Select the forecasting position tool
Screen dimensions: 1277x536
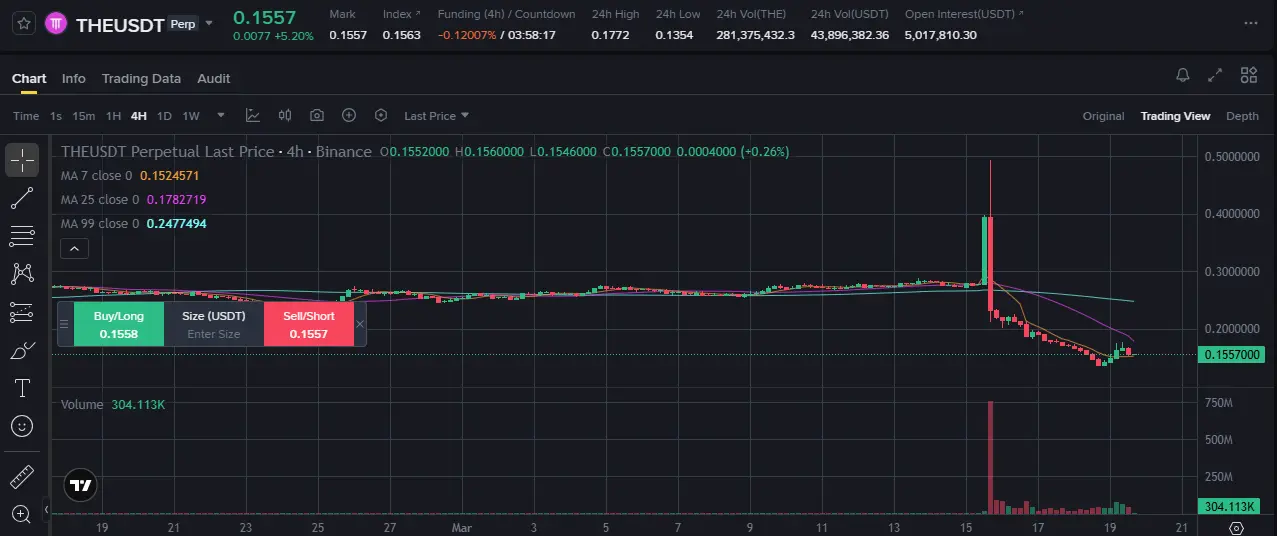point(22,312)
